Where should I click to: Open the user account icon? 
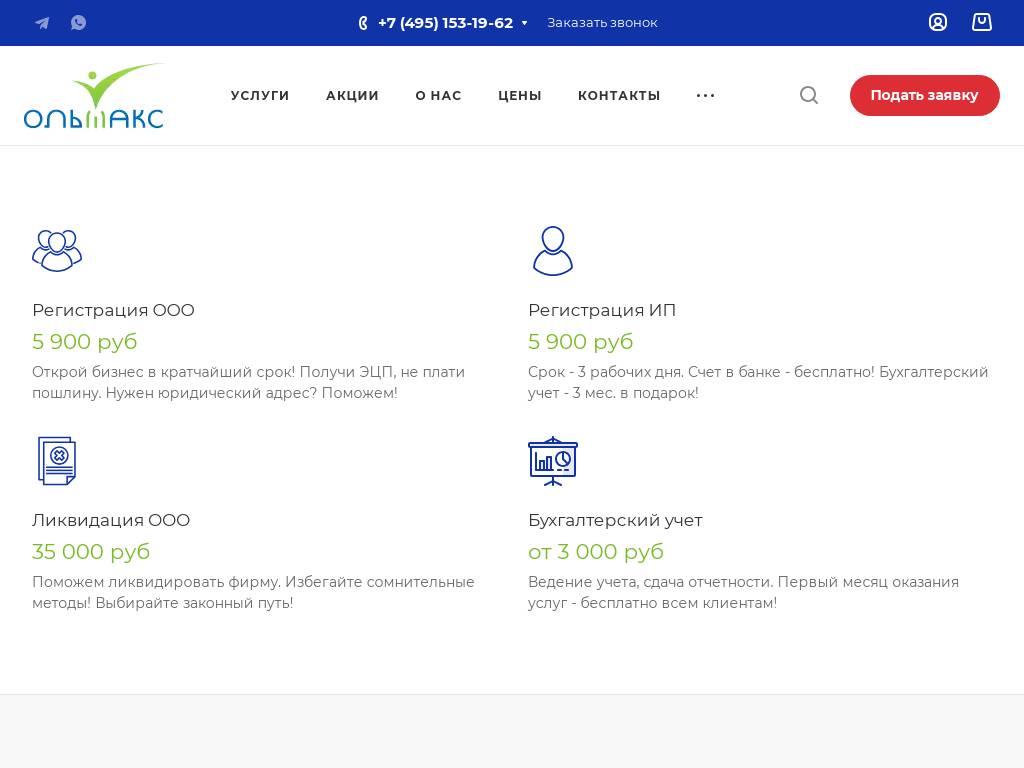point(937,22)
